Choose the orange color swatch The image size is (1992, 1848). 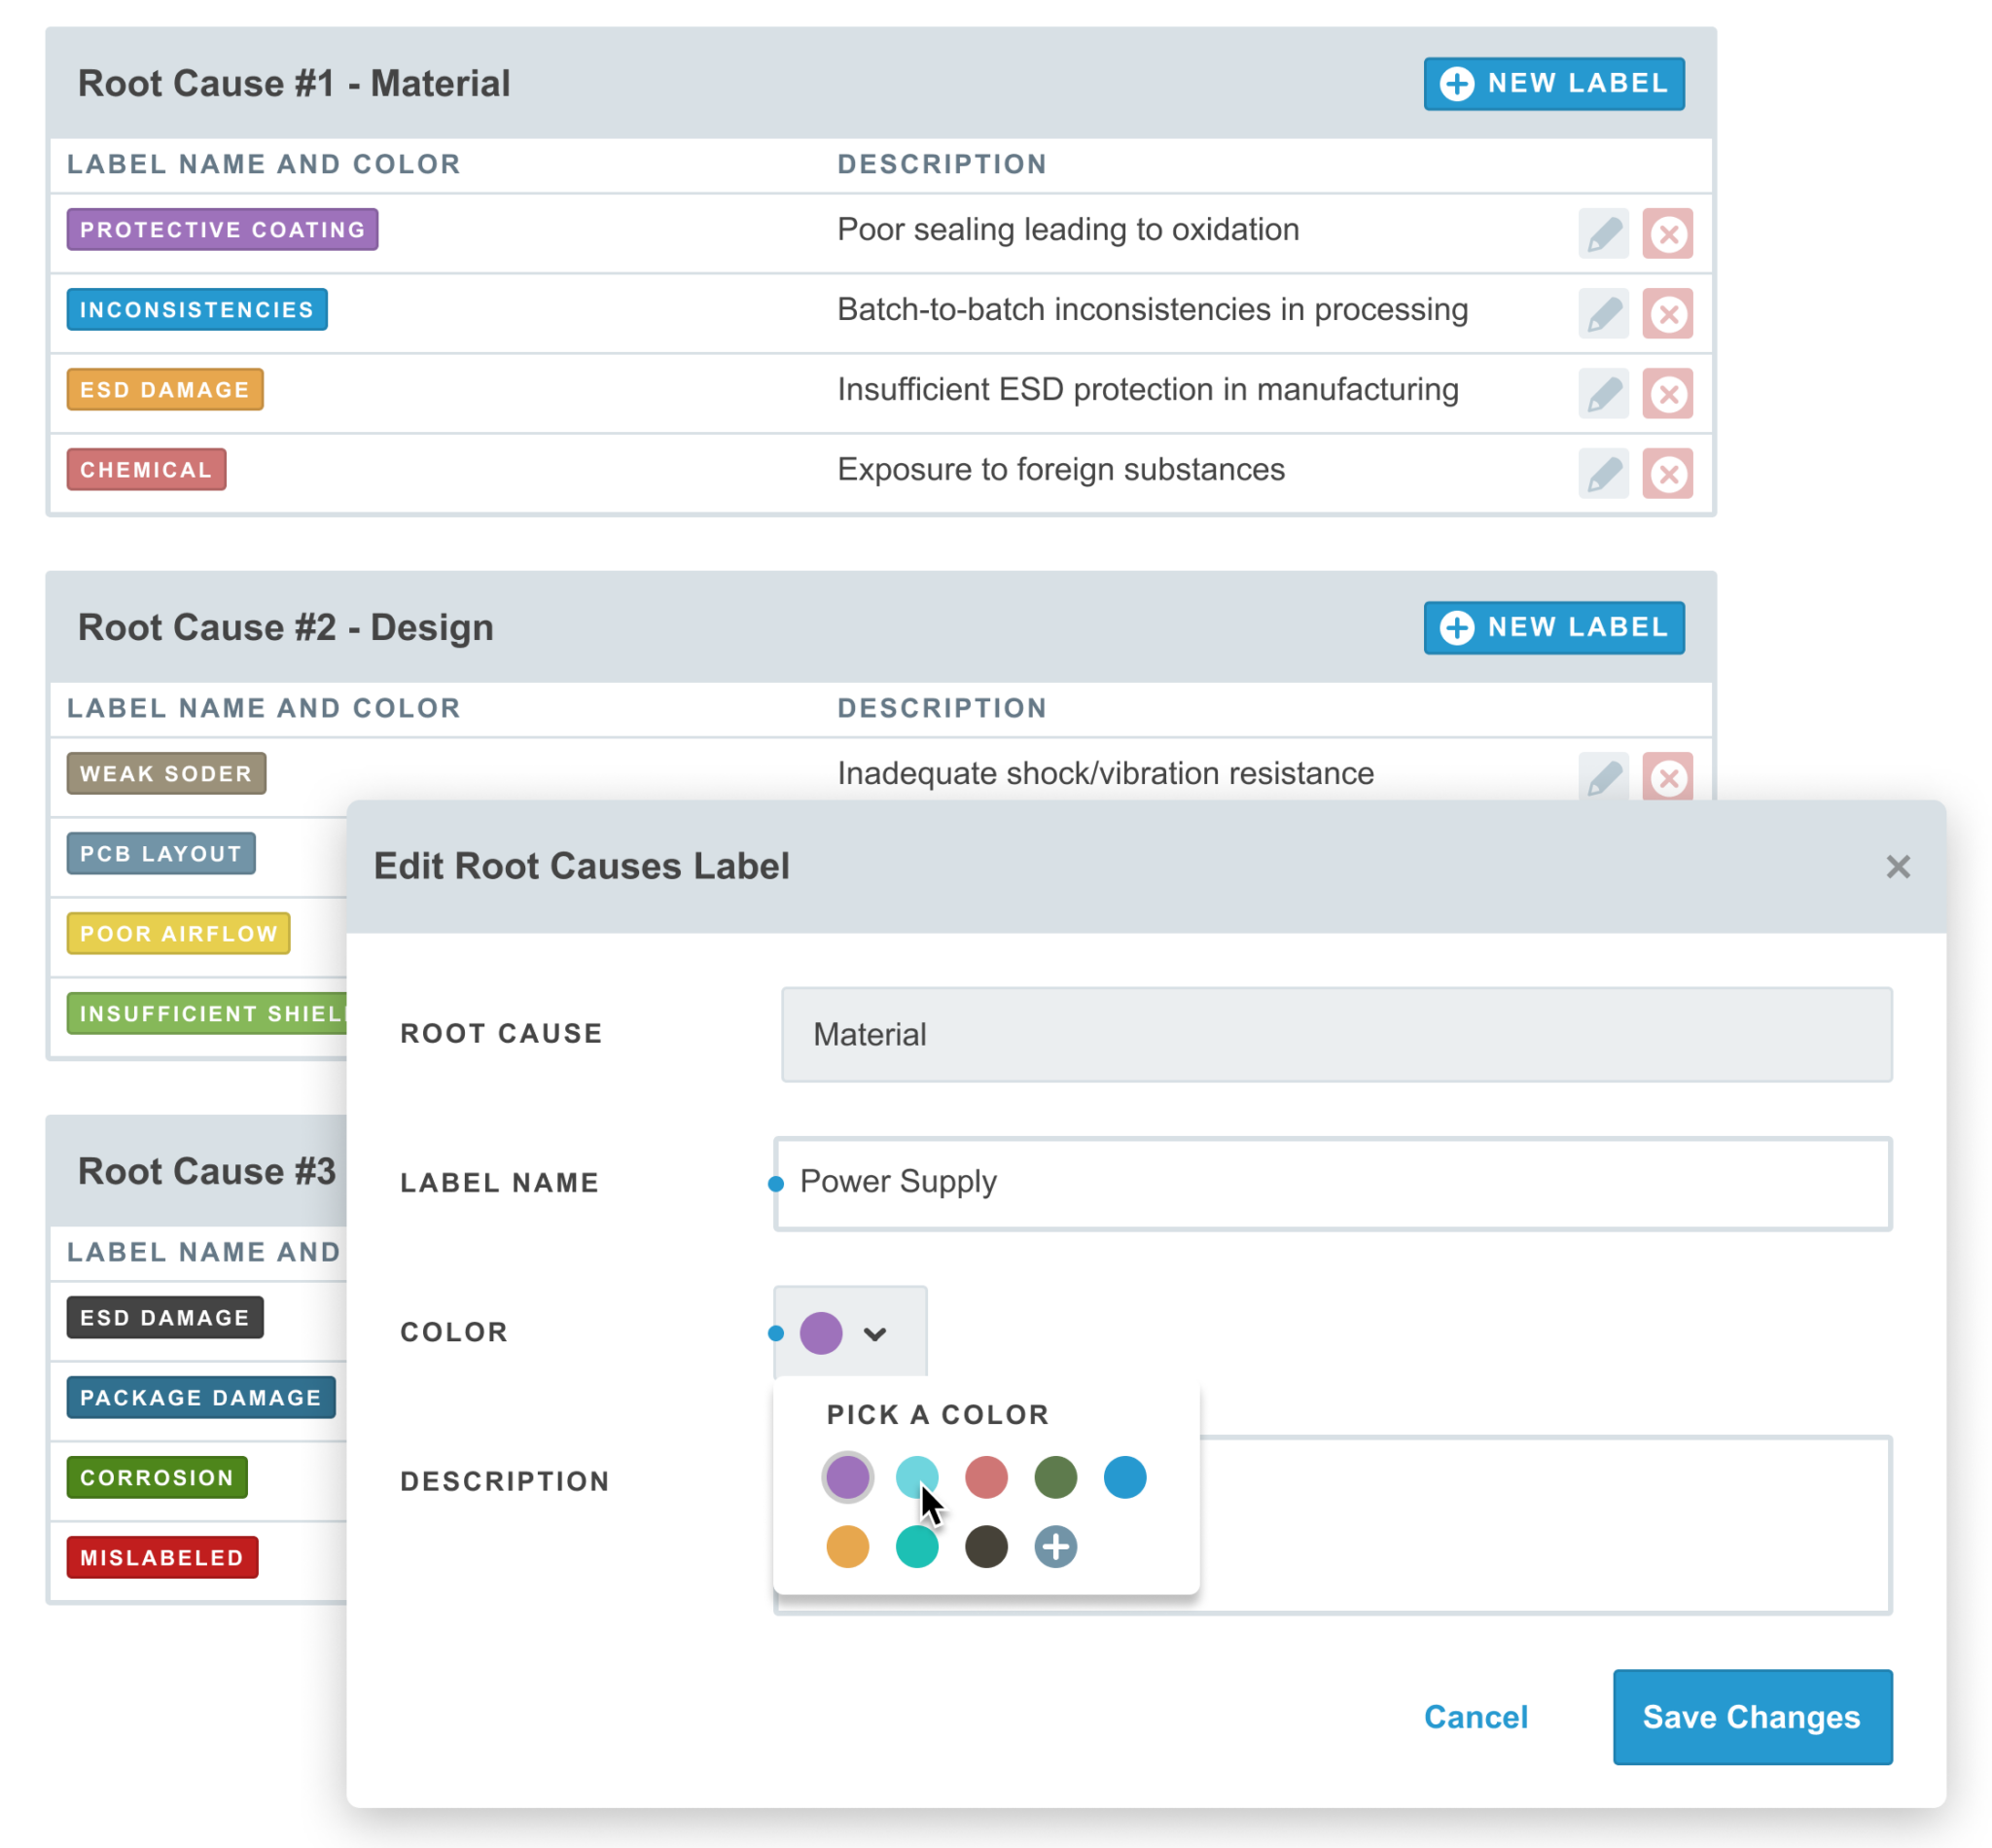(847, 1546)
